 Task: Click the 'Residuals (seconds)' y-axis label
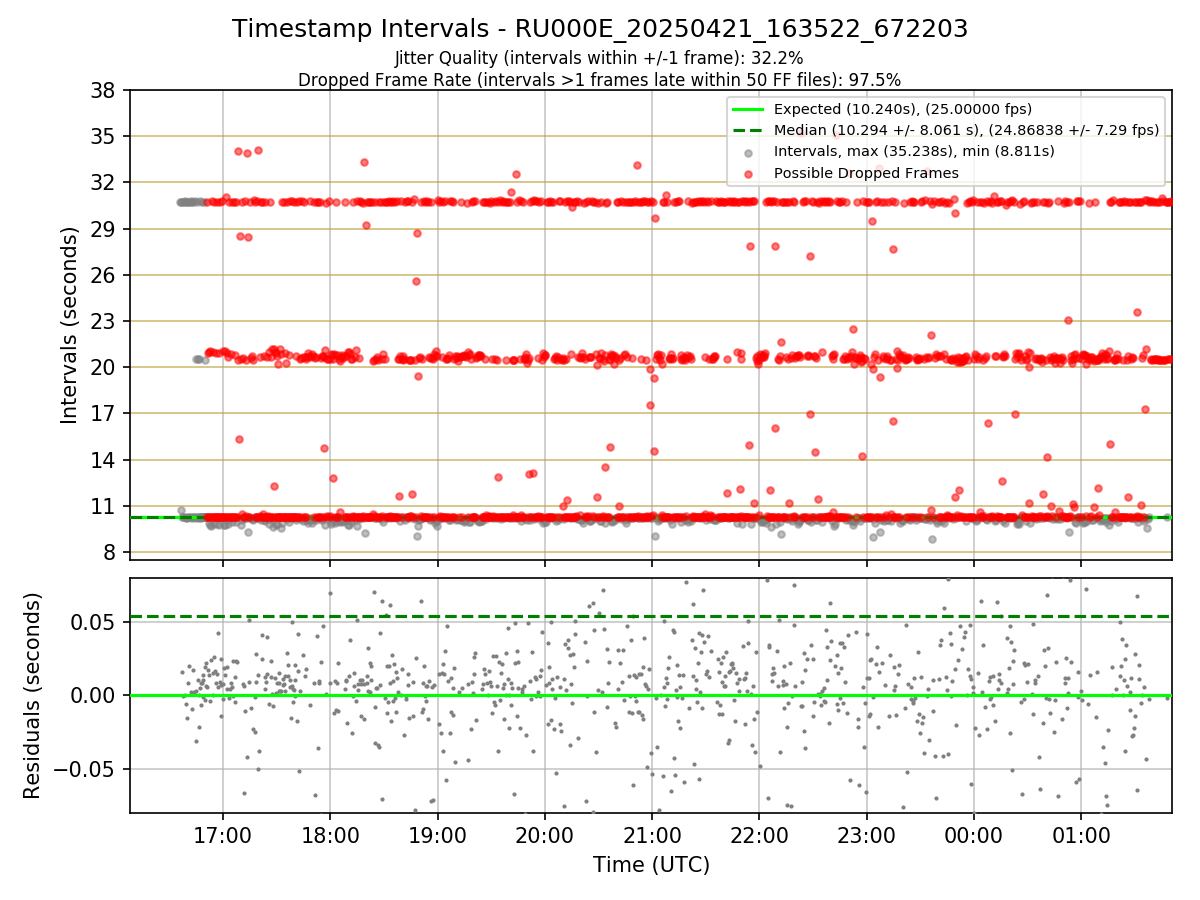[32, 696]
